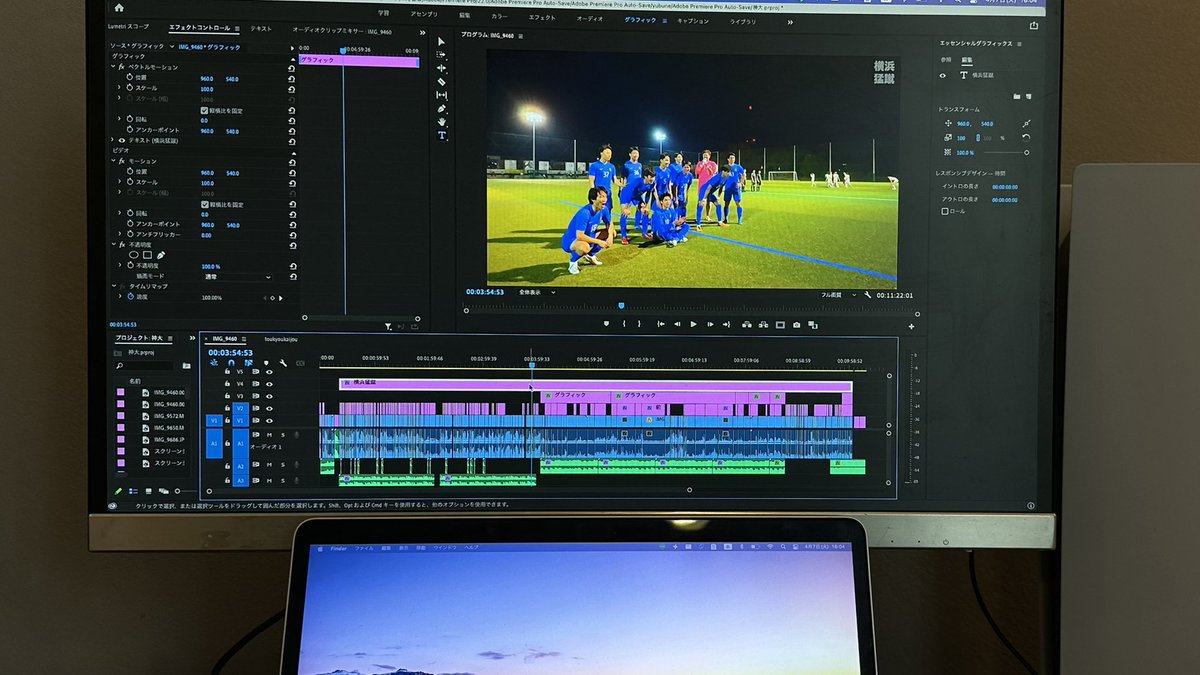
Task: Switch to the キャプション workspace tab
Action: (692, 20)
